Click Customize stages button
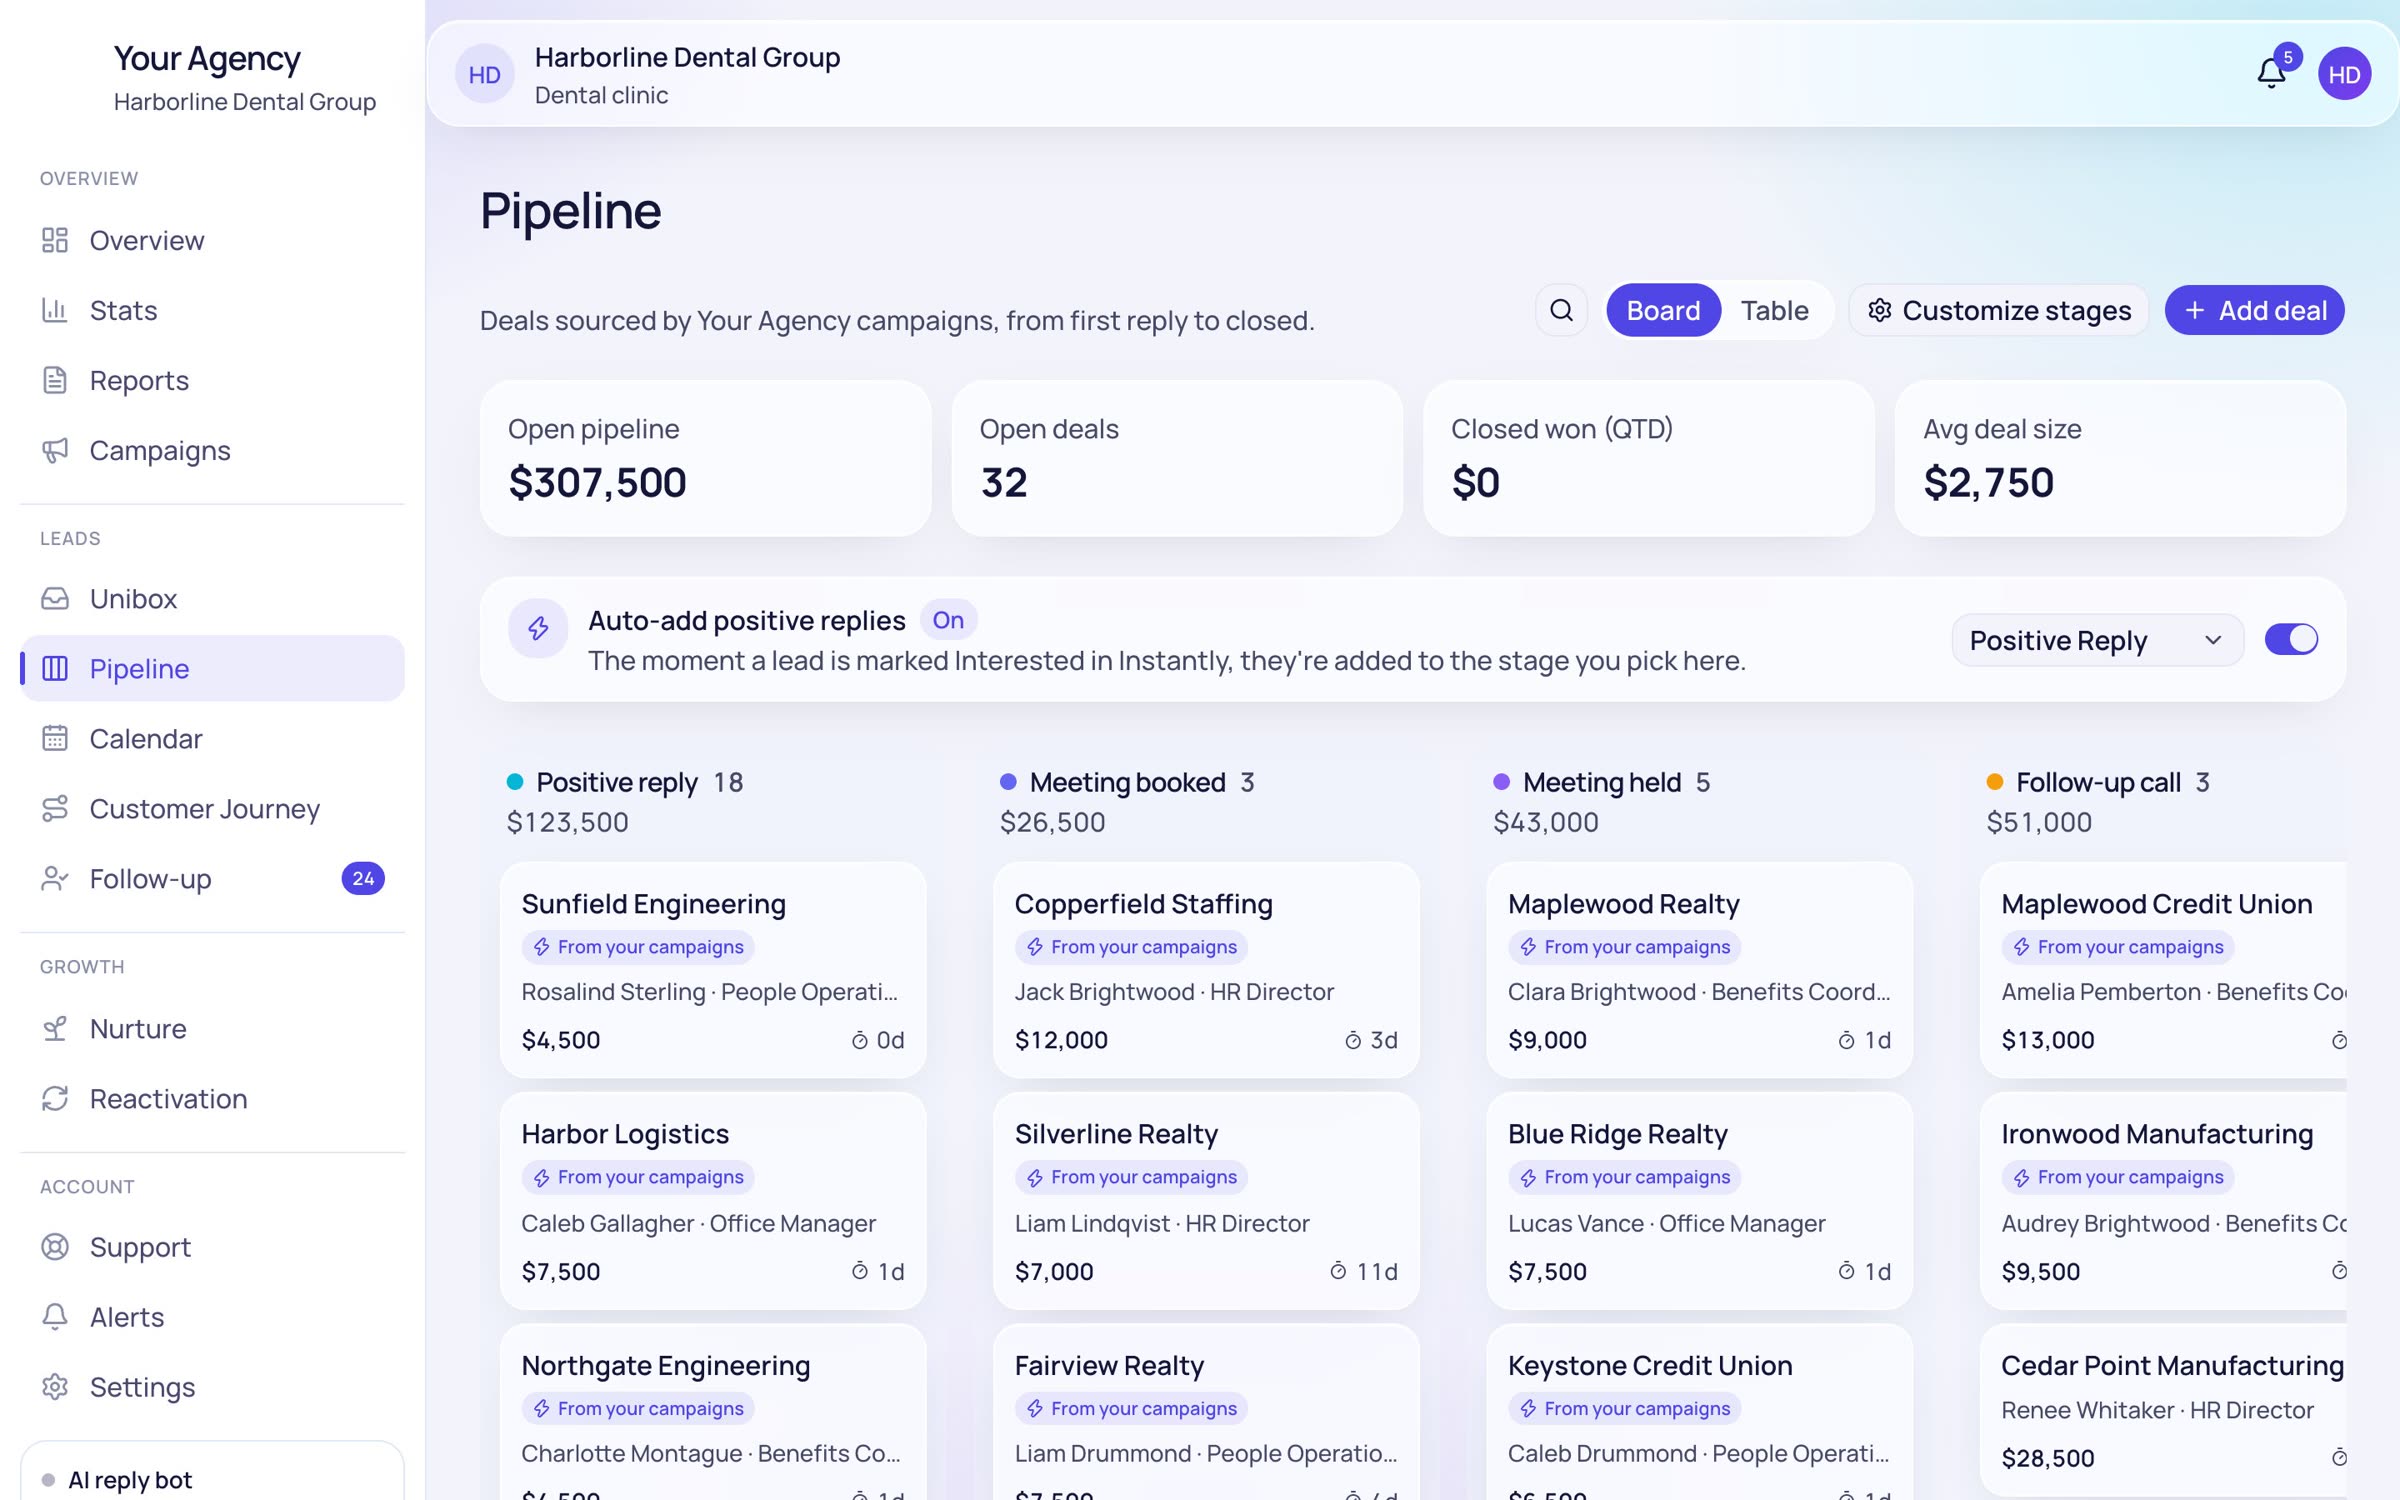 click(1999, 310)
